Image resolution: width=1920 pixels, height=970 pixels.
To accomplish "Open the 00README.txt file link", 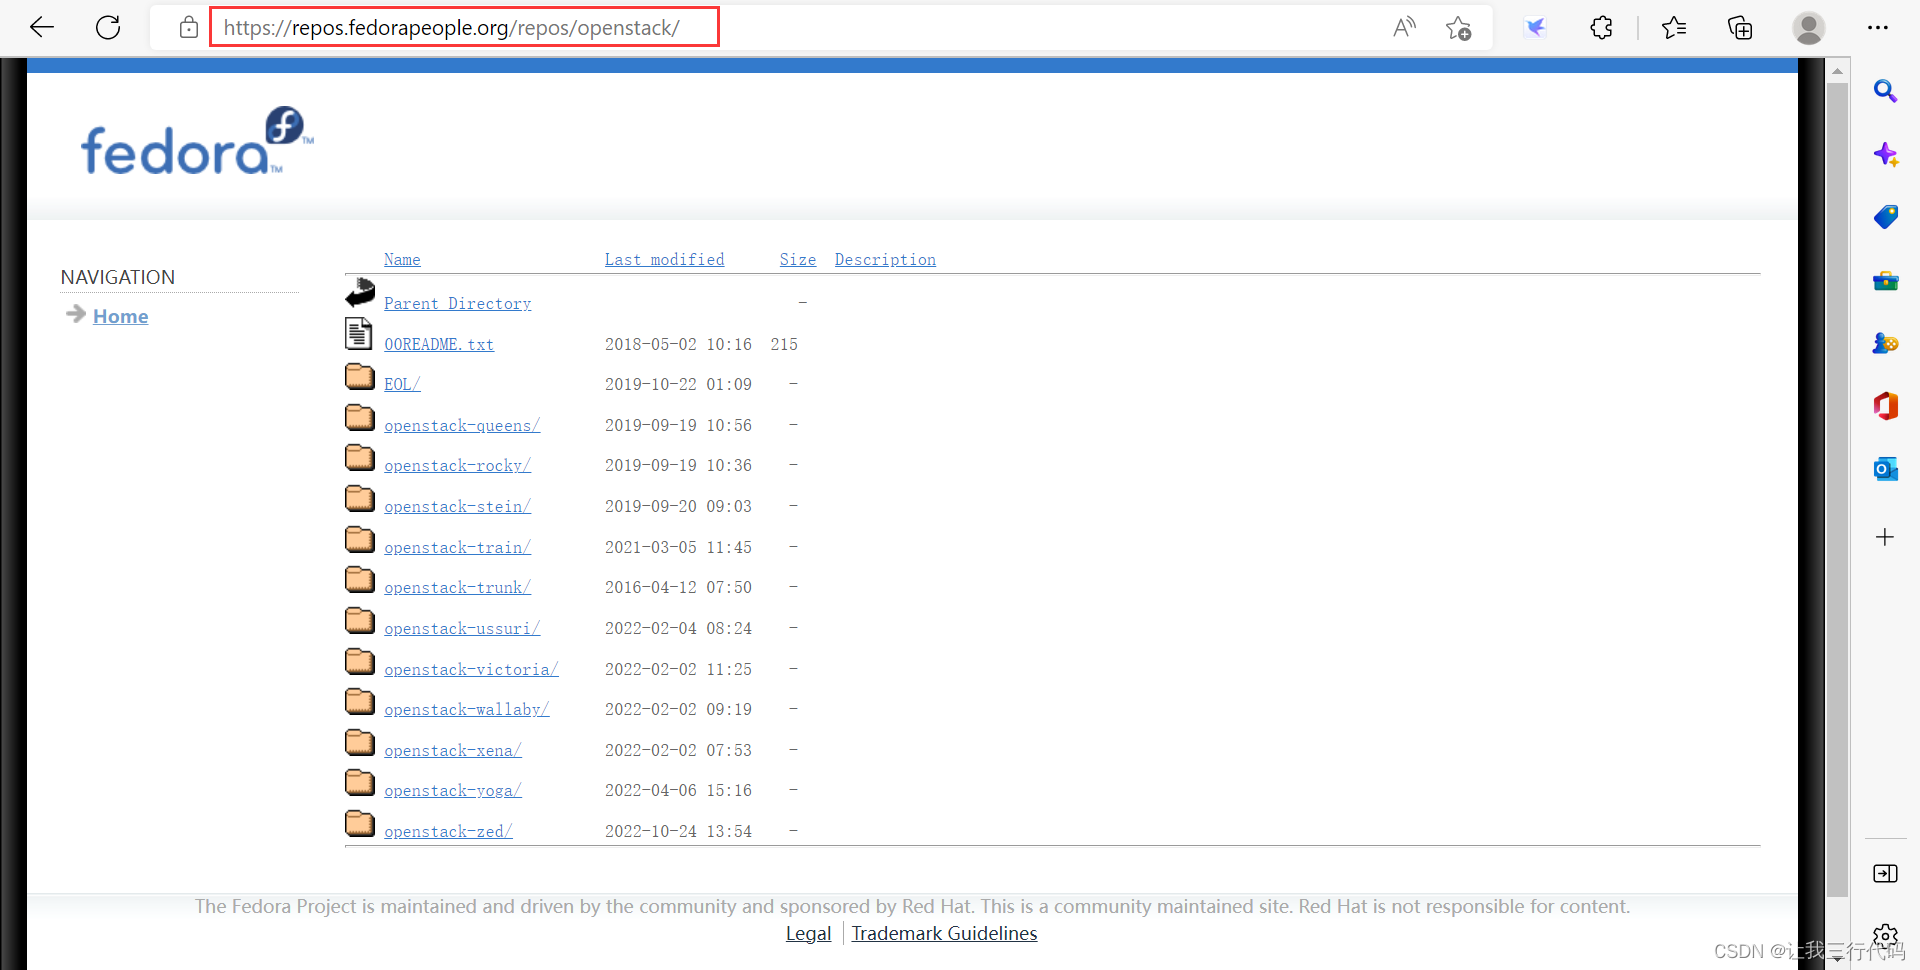I will pos(439,344).
